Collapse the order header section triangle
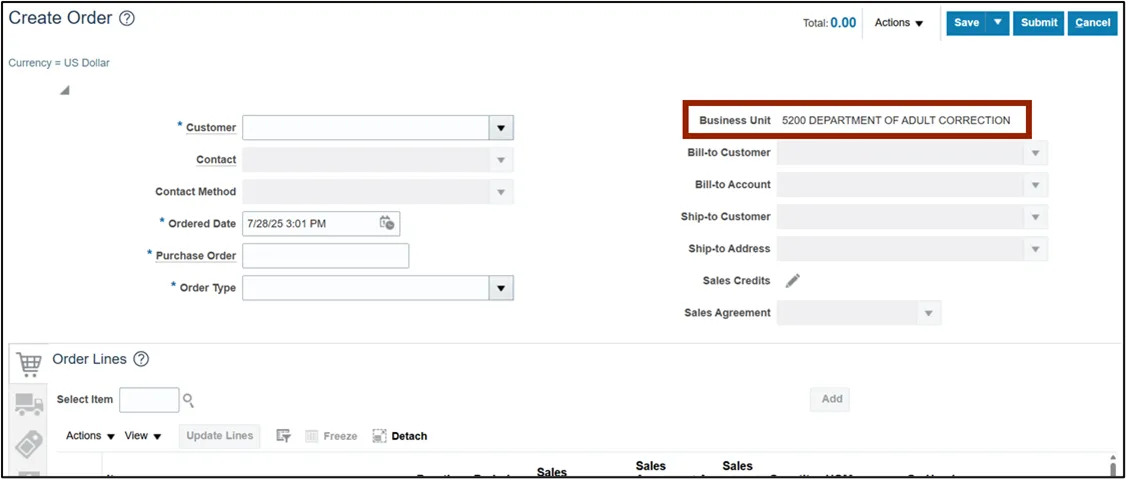This screenshot has width=1126, height=479. (x=65, y=90)
